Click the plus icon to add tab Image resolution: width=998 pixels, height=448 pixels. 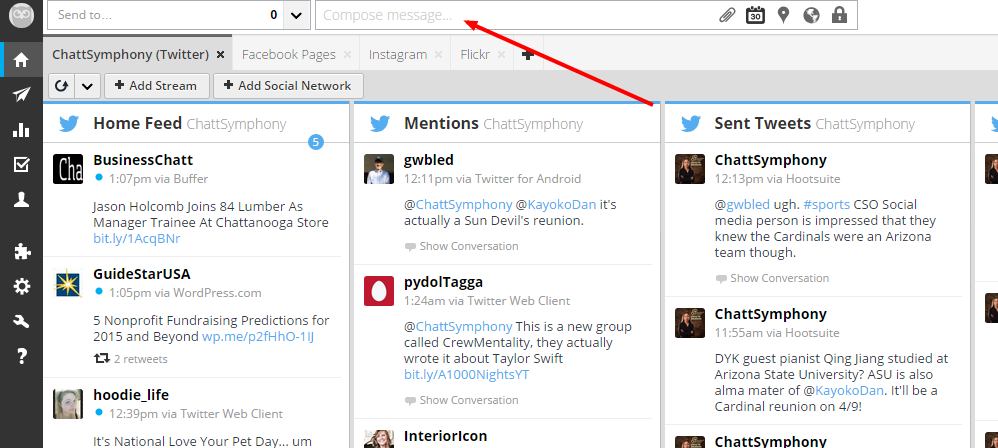point(527,55)
